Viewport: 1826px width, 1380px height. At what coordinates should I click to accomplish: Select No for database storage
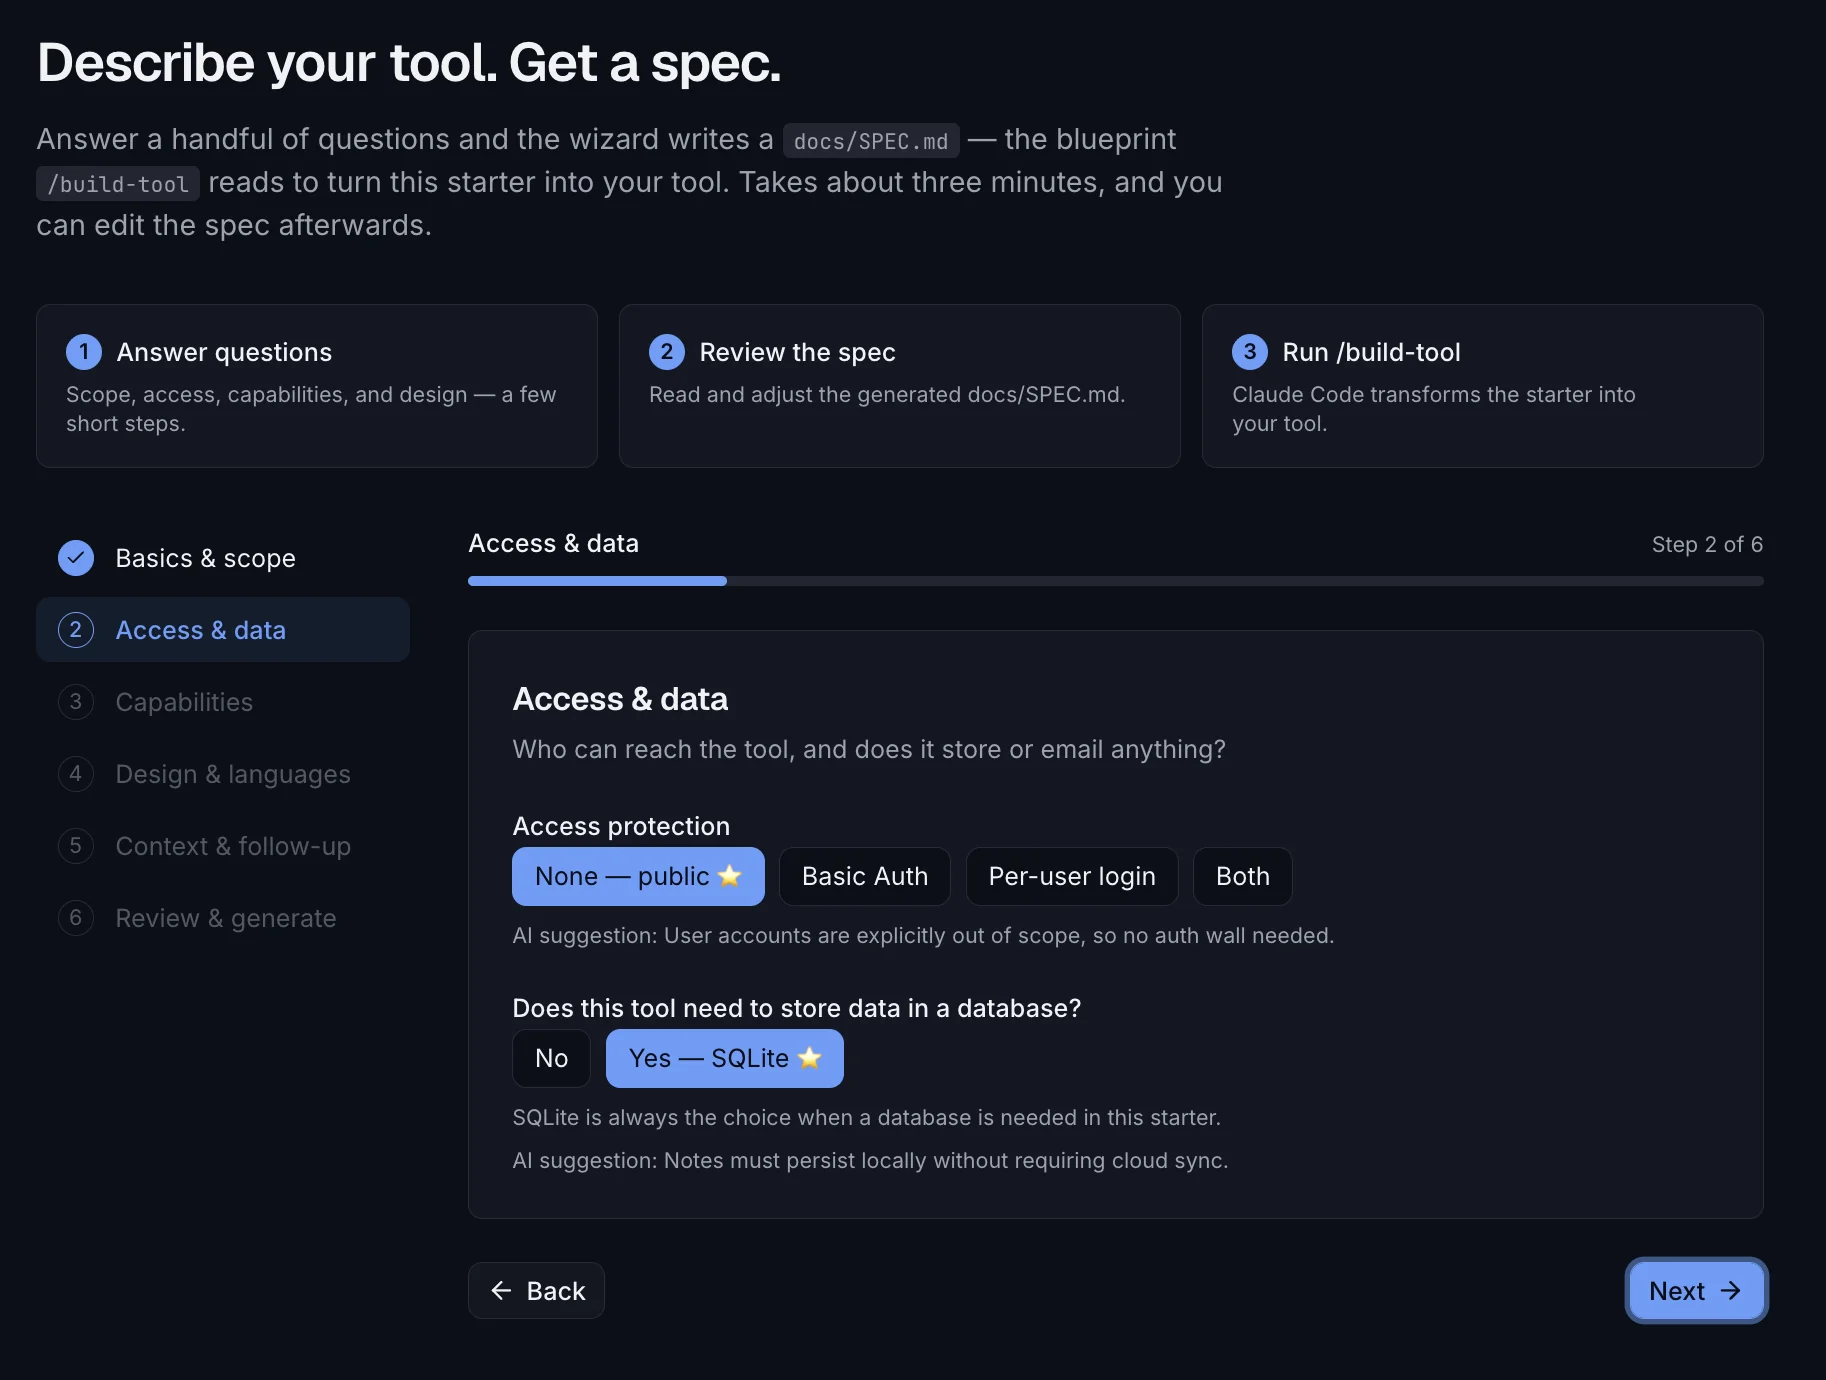click(x=551, y=1059)
